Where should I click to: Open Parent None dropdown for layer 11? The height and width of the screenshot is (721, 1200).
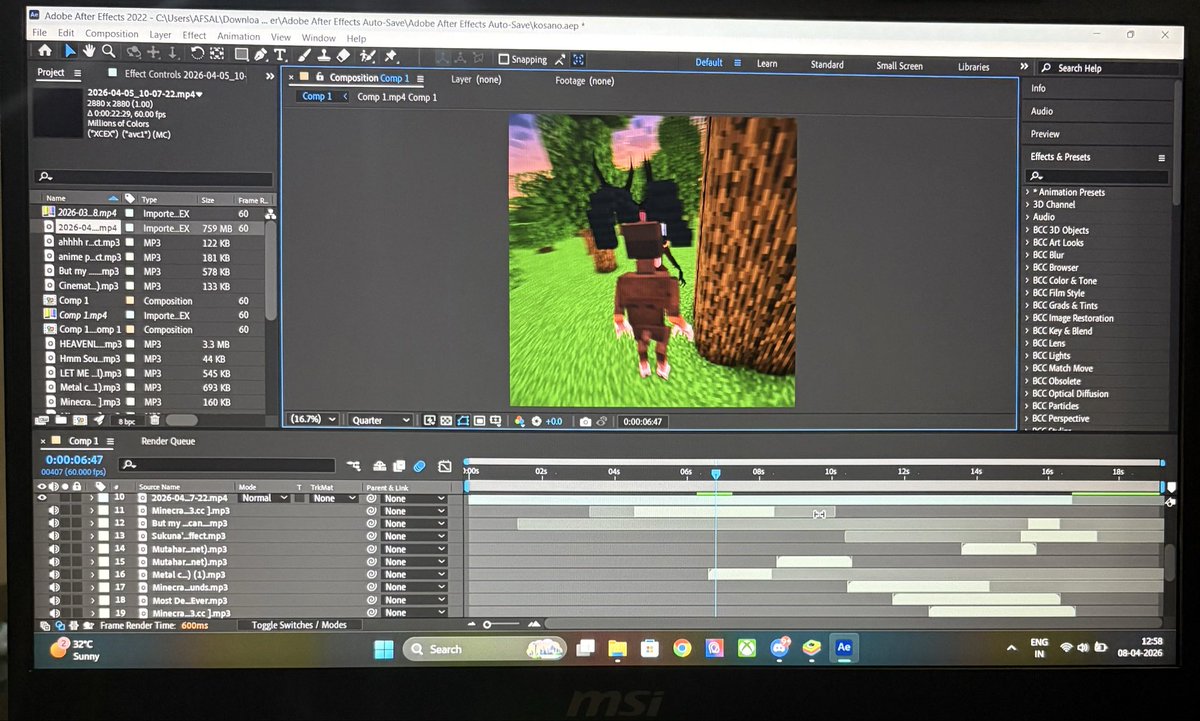[414, 511]
